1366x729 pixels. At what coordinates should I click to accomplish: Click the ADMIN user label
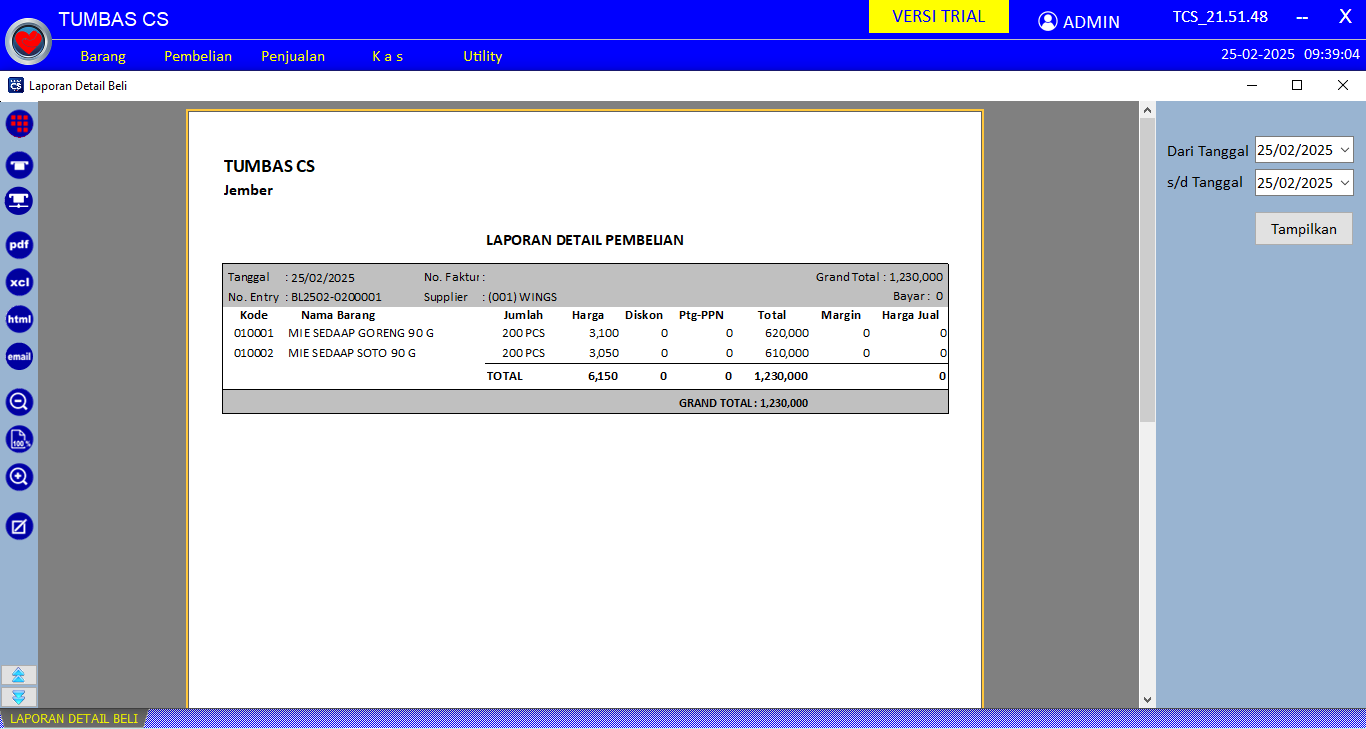click(x=1091, y=22)
